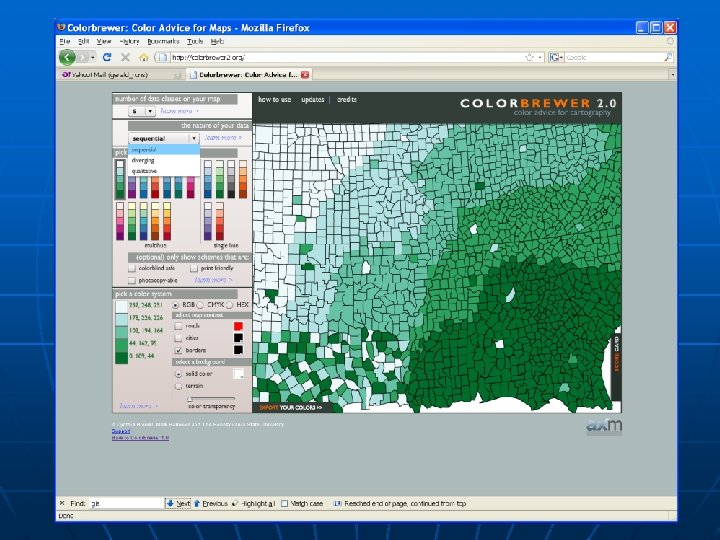The width and height of the screenshot is (720, 540).
Task: Enable the colorblind safe checkbox
Action: click(132, 268)
